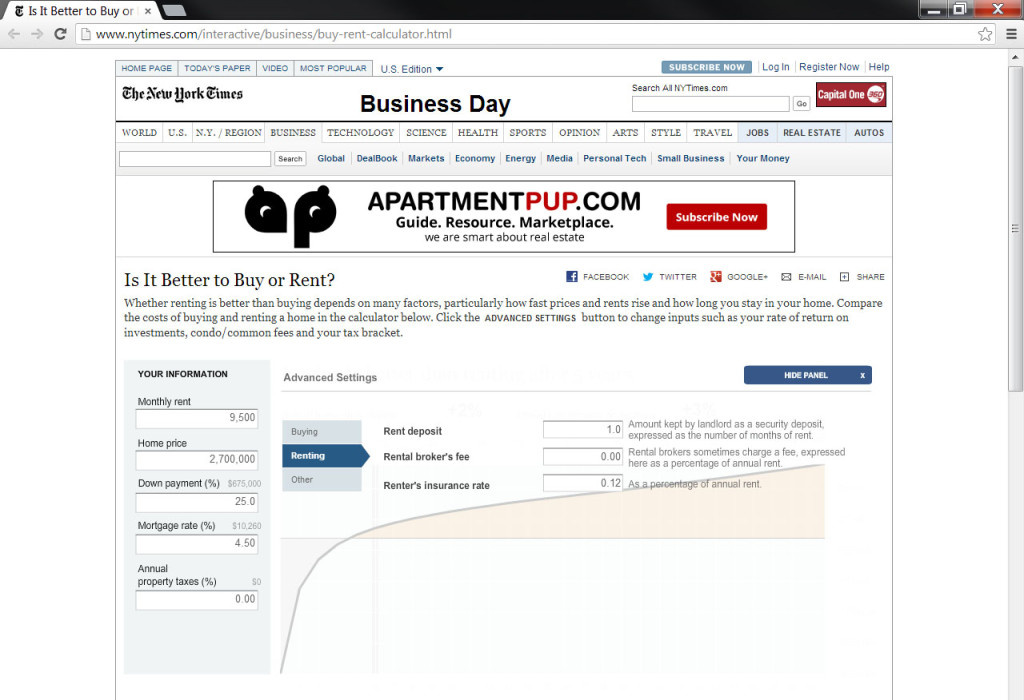Edit the Monthly rent input field
1024x700 pixels.
196,419
